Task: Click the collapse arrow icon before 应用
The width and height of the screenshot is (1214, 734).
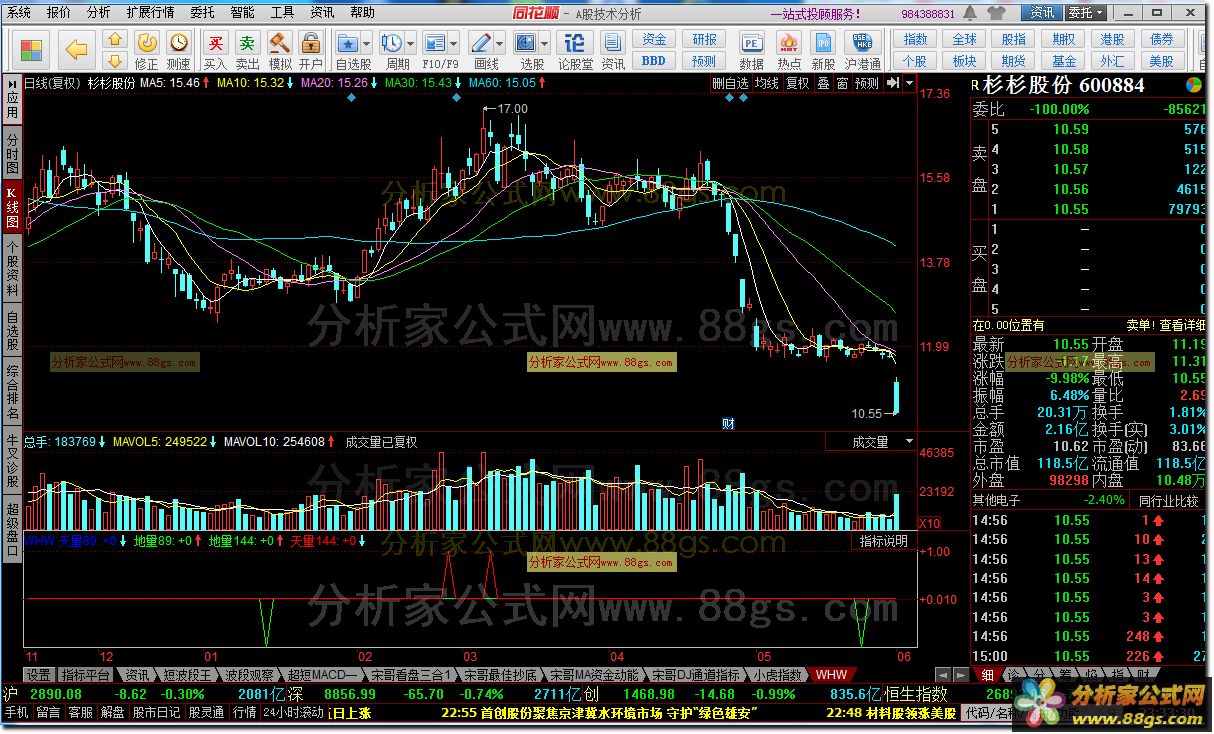Action: coord(11,82)
